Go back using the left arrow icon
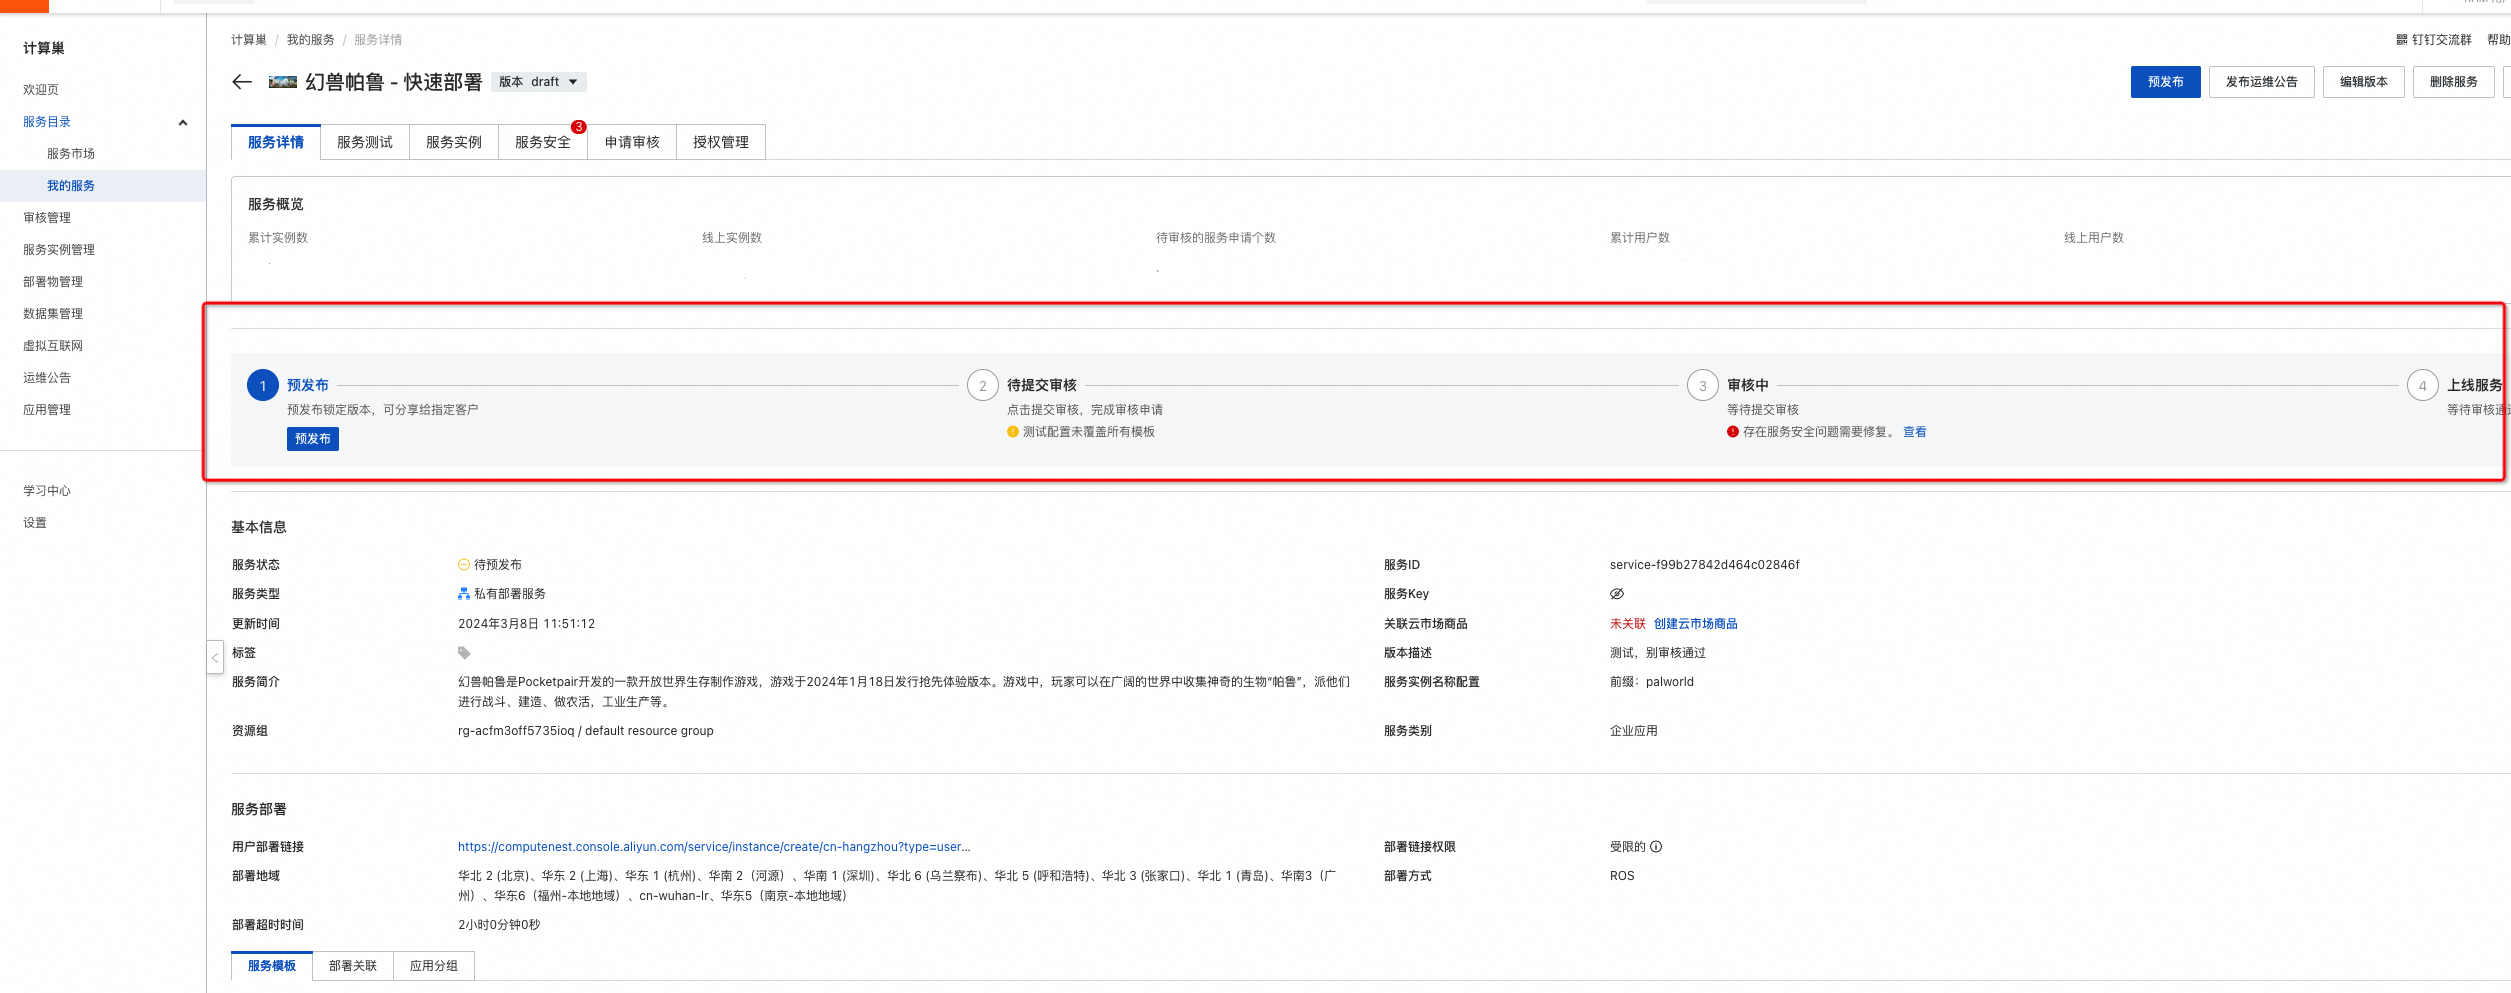The image size is (2511, 993). (x=242, y=82)
